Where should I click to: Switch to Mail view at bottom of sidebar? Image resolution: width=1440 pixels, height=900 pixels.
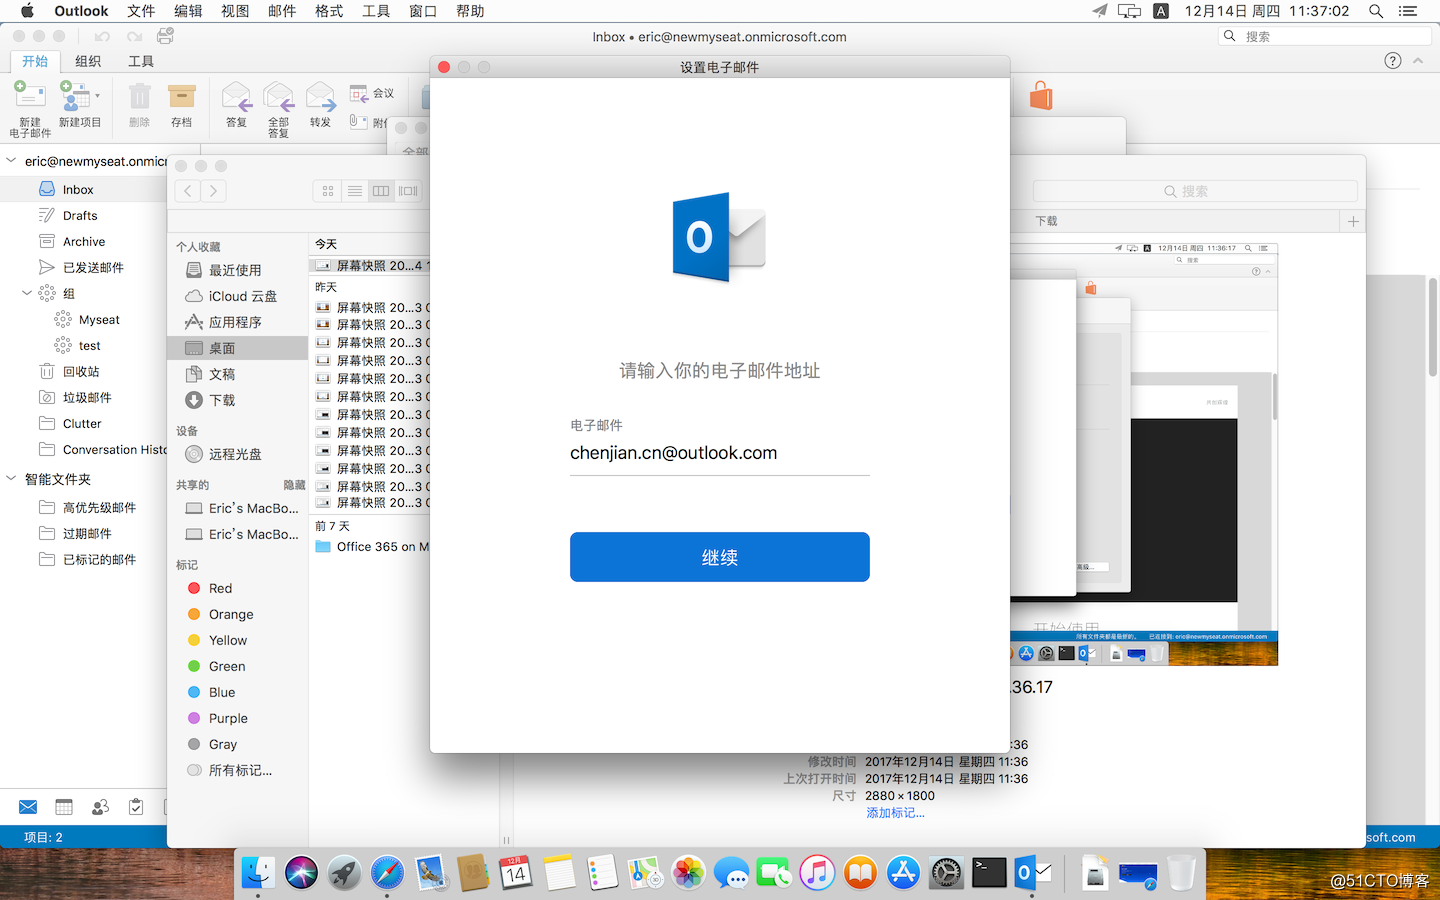click(28, 807)
